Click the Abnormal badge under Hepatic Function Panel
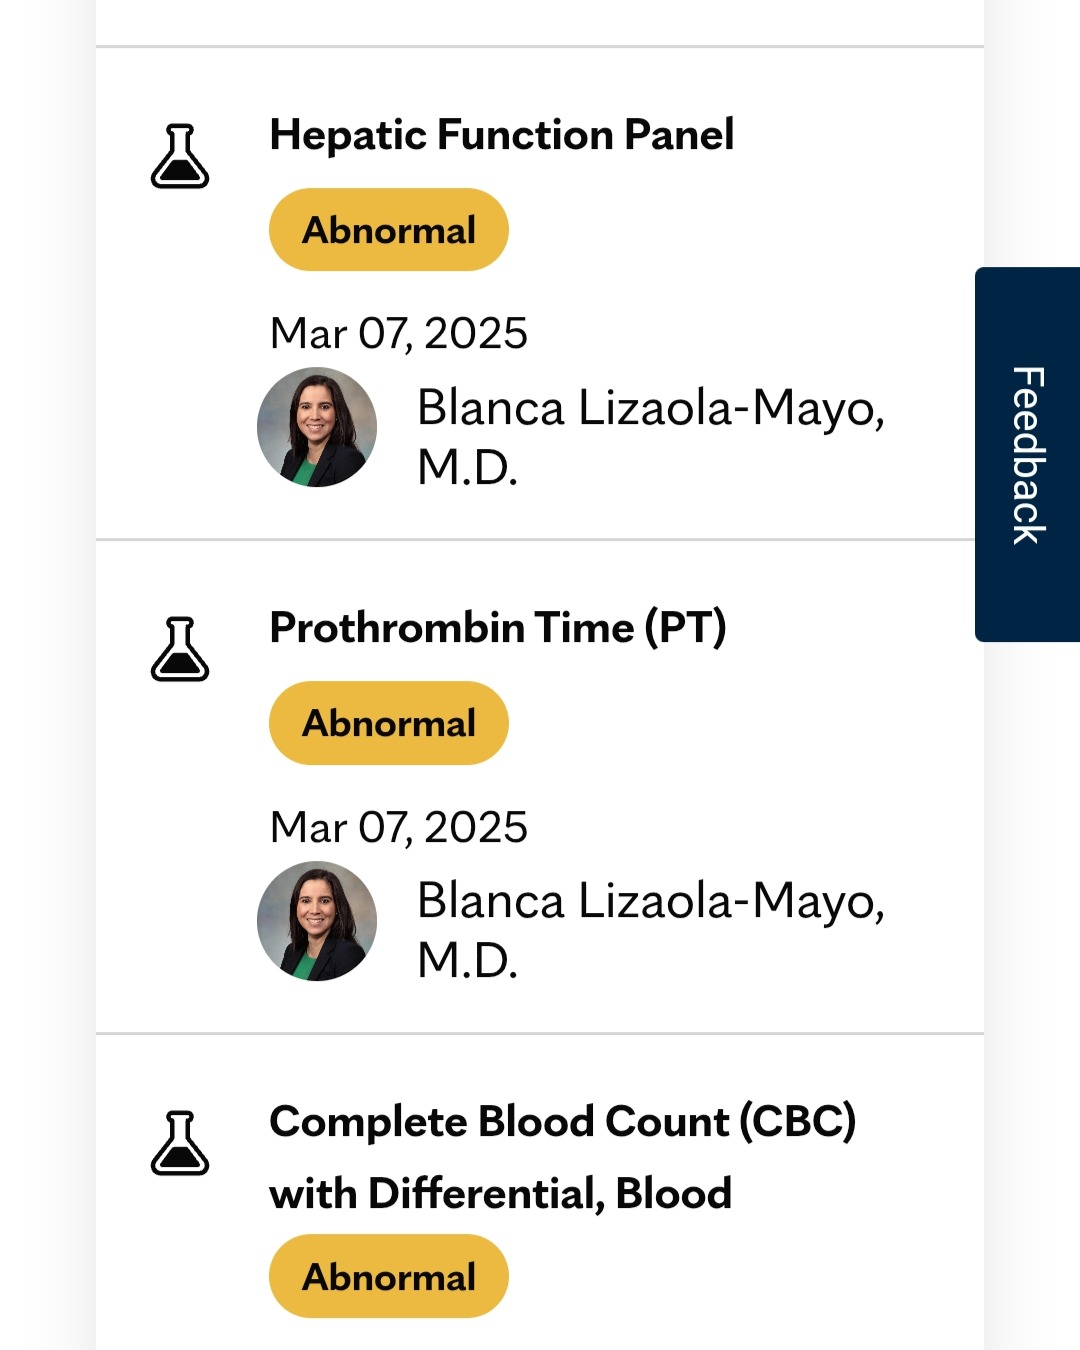This screenshot has height=1350, width=1080. (389, 230)
